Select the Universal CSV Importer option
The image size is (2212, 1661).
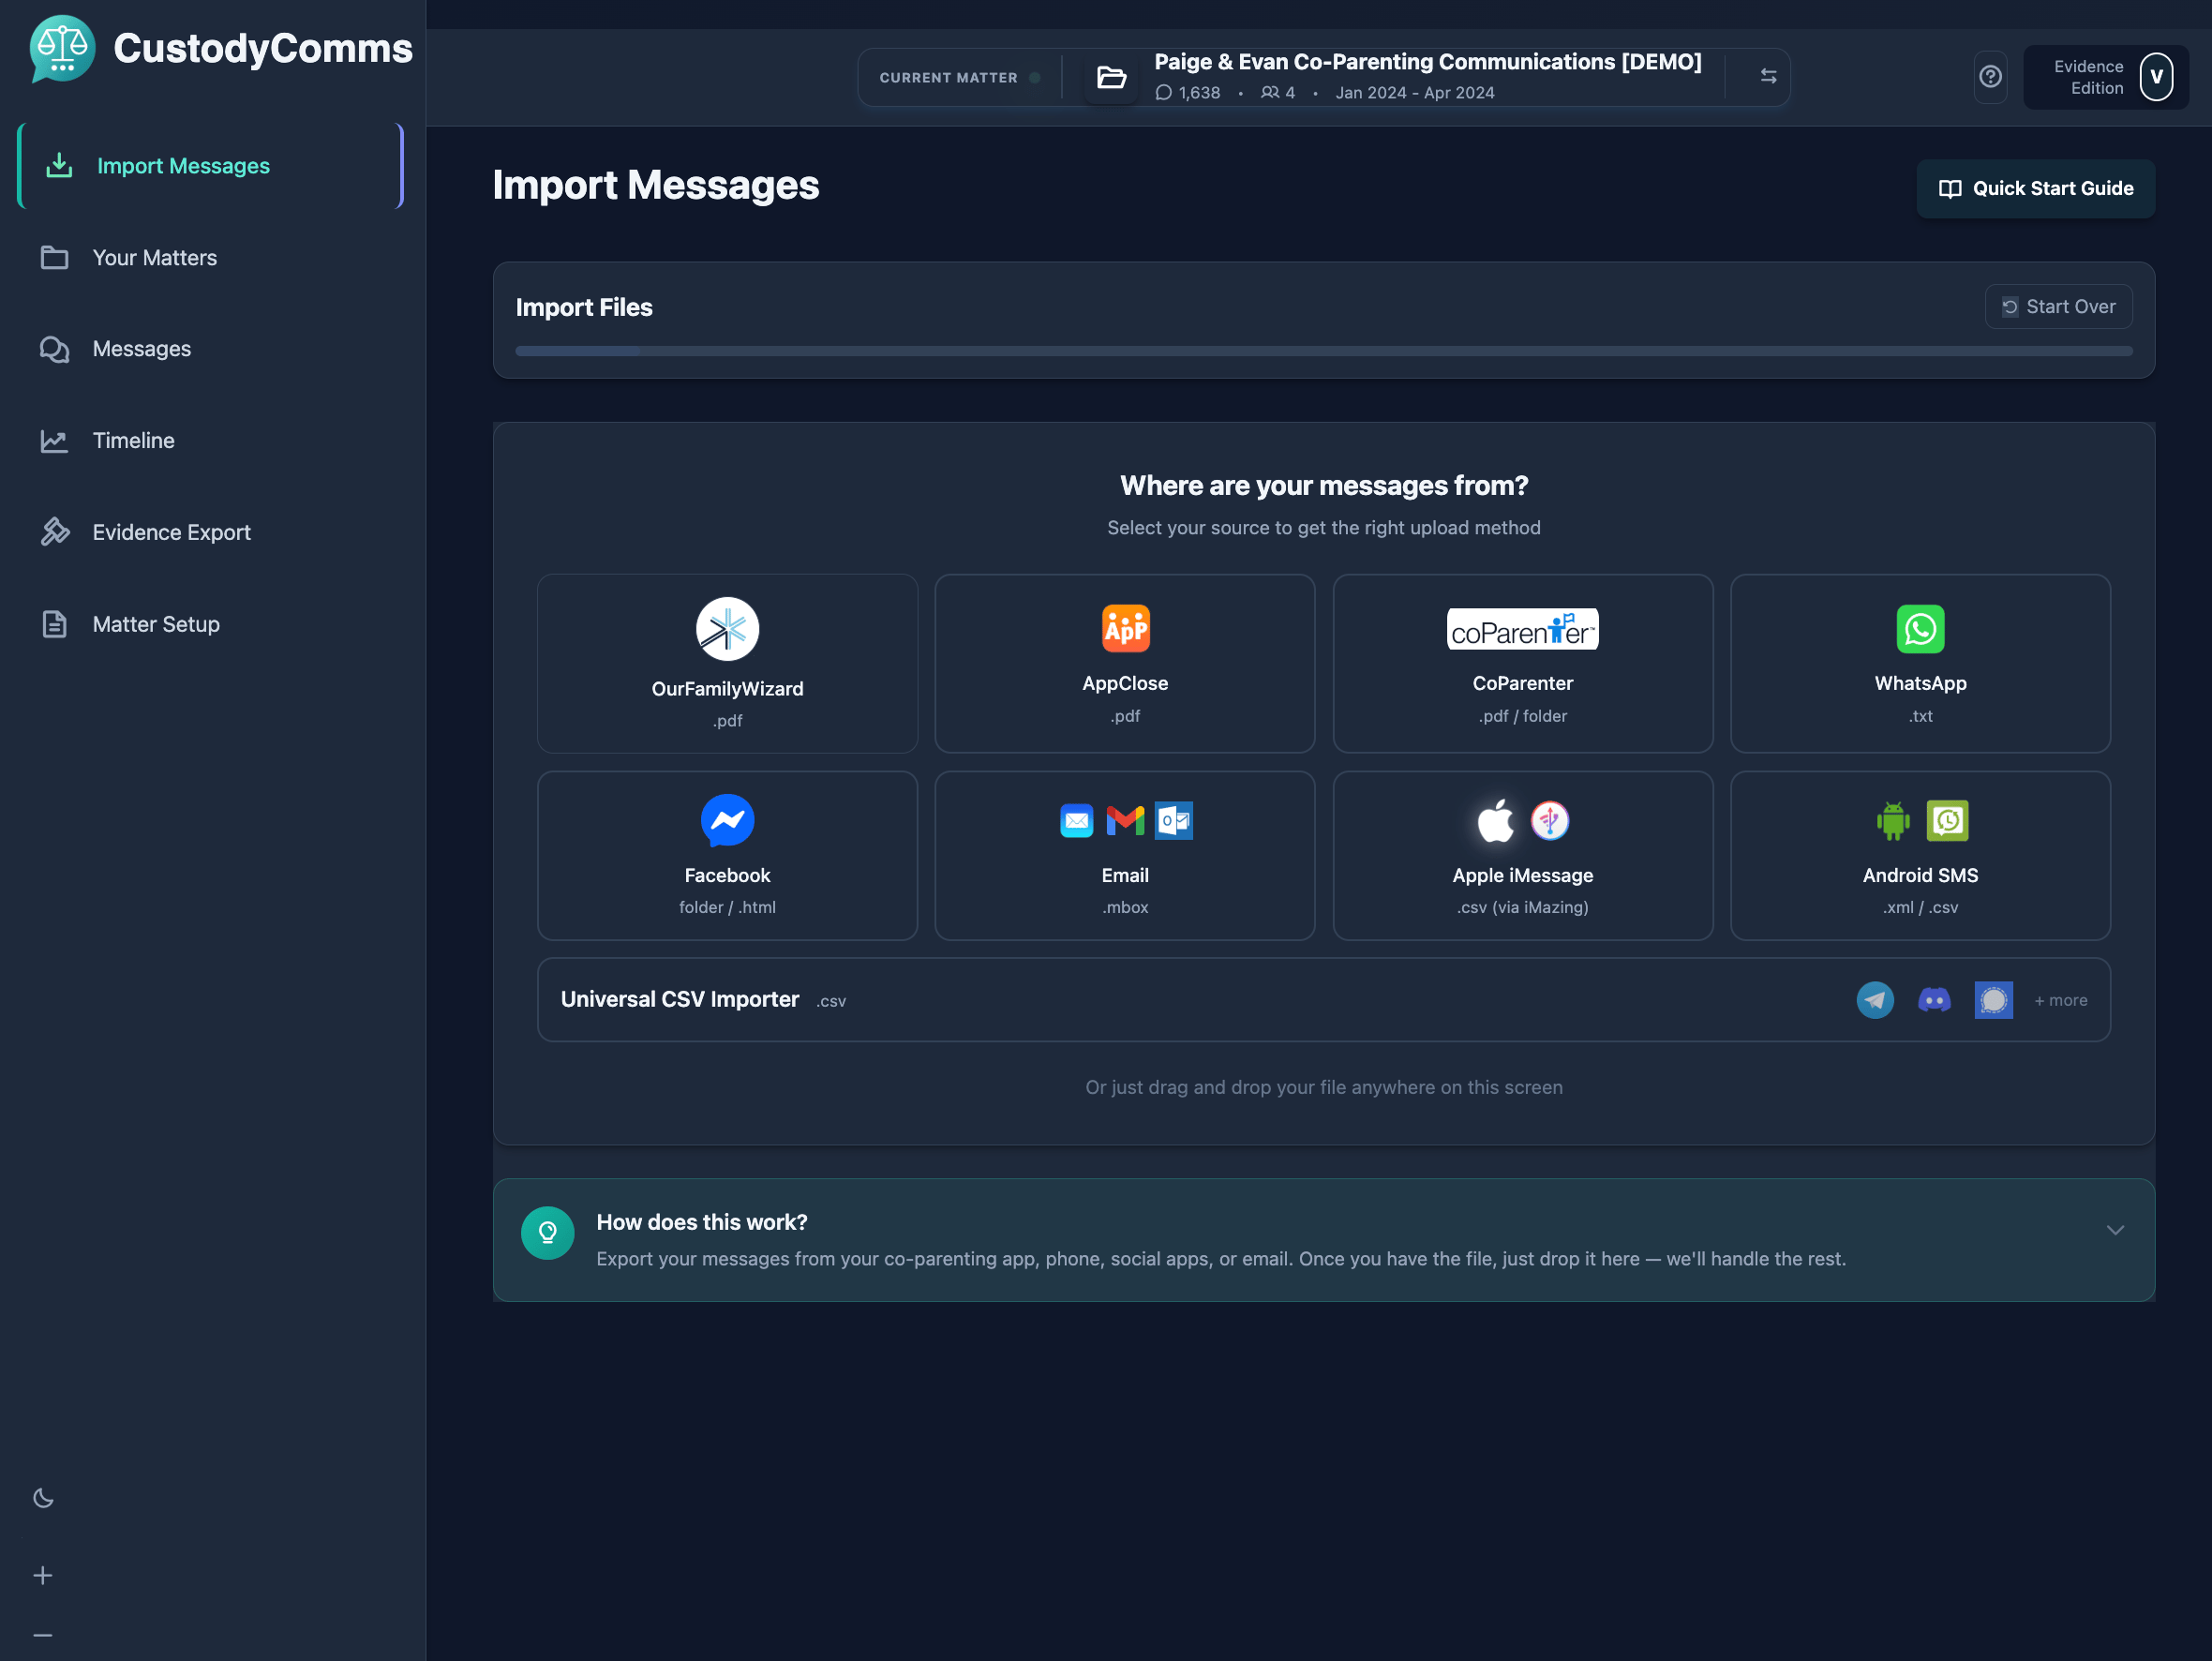click(1323, 1000)
